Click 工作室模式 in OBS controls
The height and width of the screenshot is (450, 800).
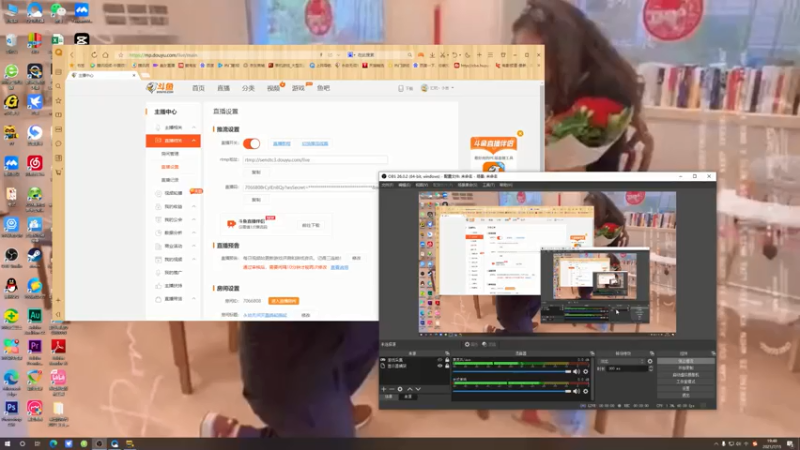point(686,381)
